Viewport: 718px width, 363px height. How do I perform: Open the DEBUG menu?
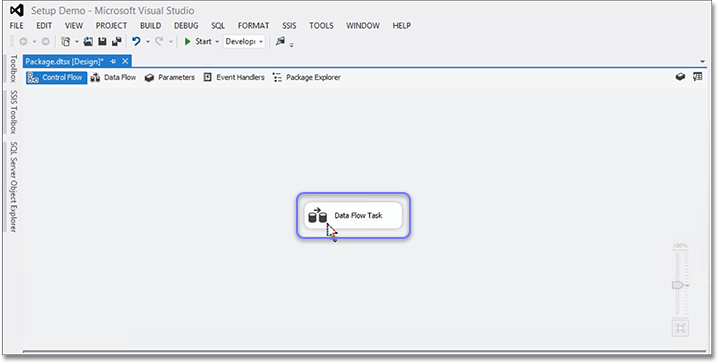tap(186, 26)
